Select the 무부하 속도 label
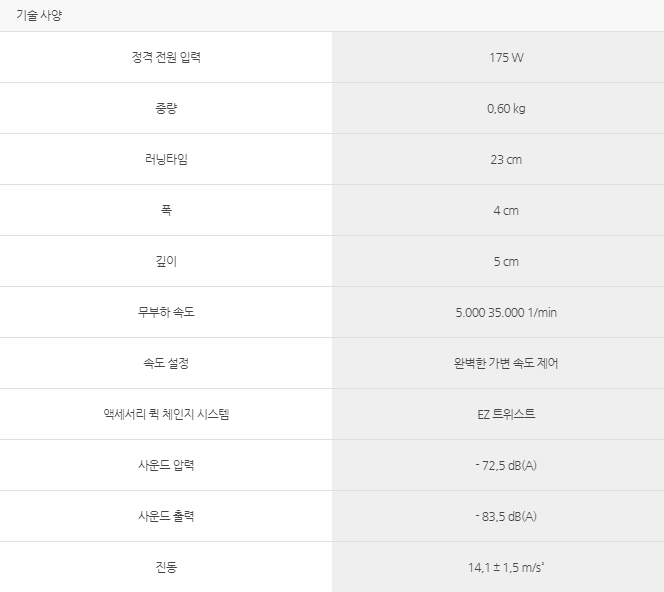 166,312
